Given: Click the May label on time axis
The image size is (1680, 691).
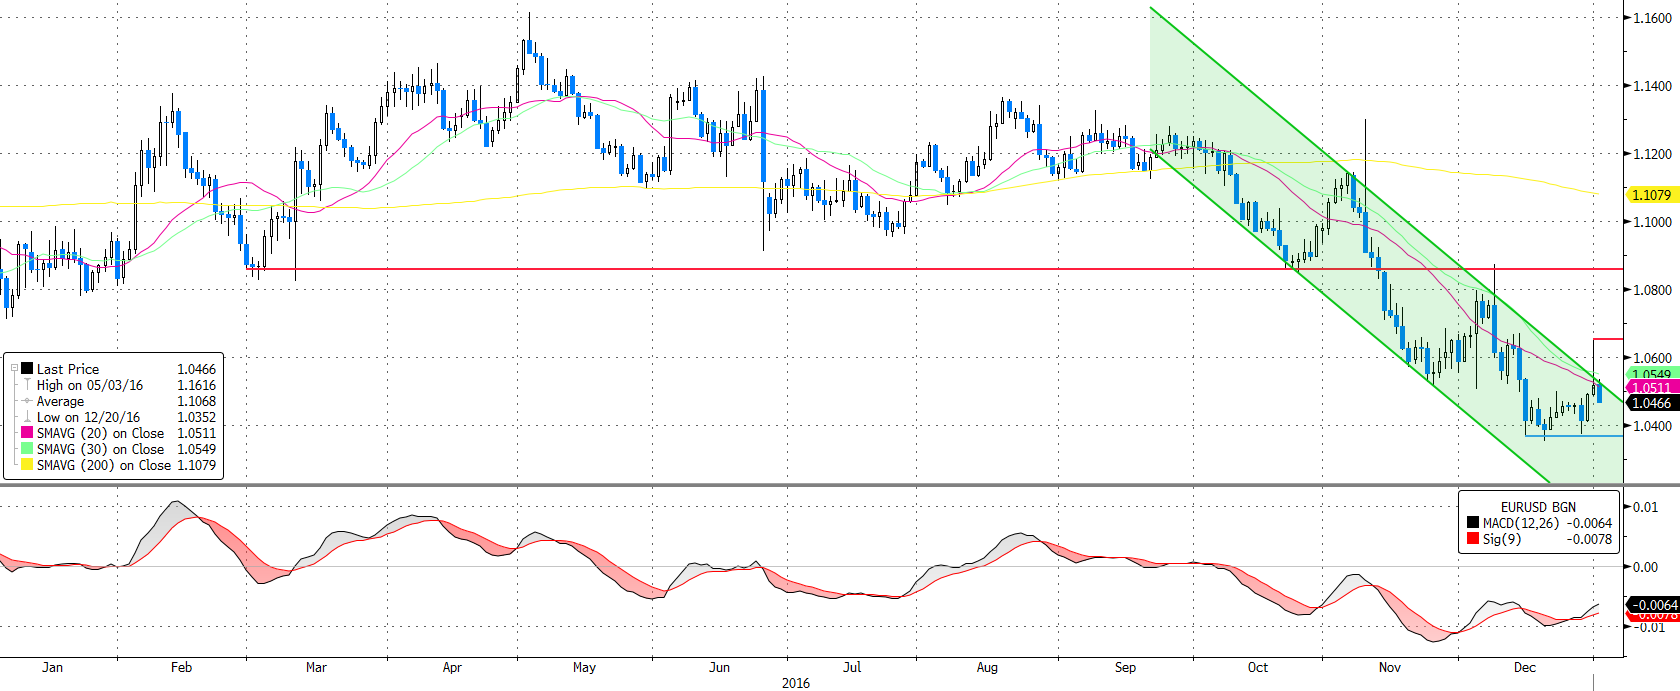Looking at the screenshot, I should click(x=584, y=667).
